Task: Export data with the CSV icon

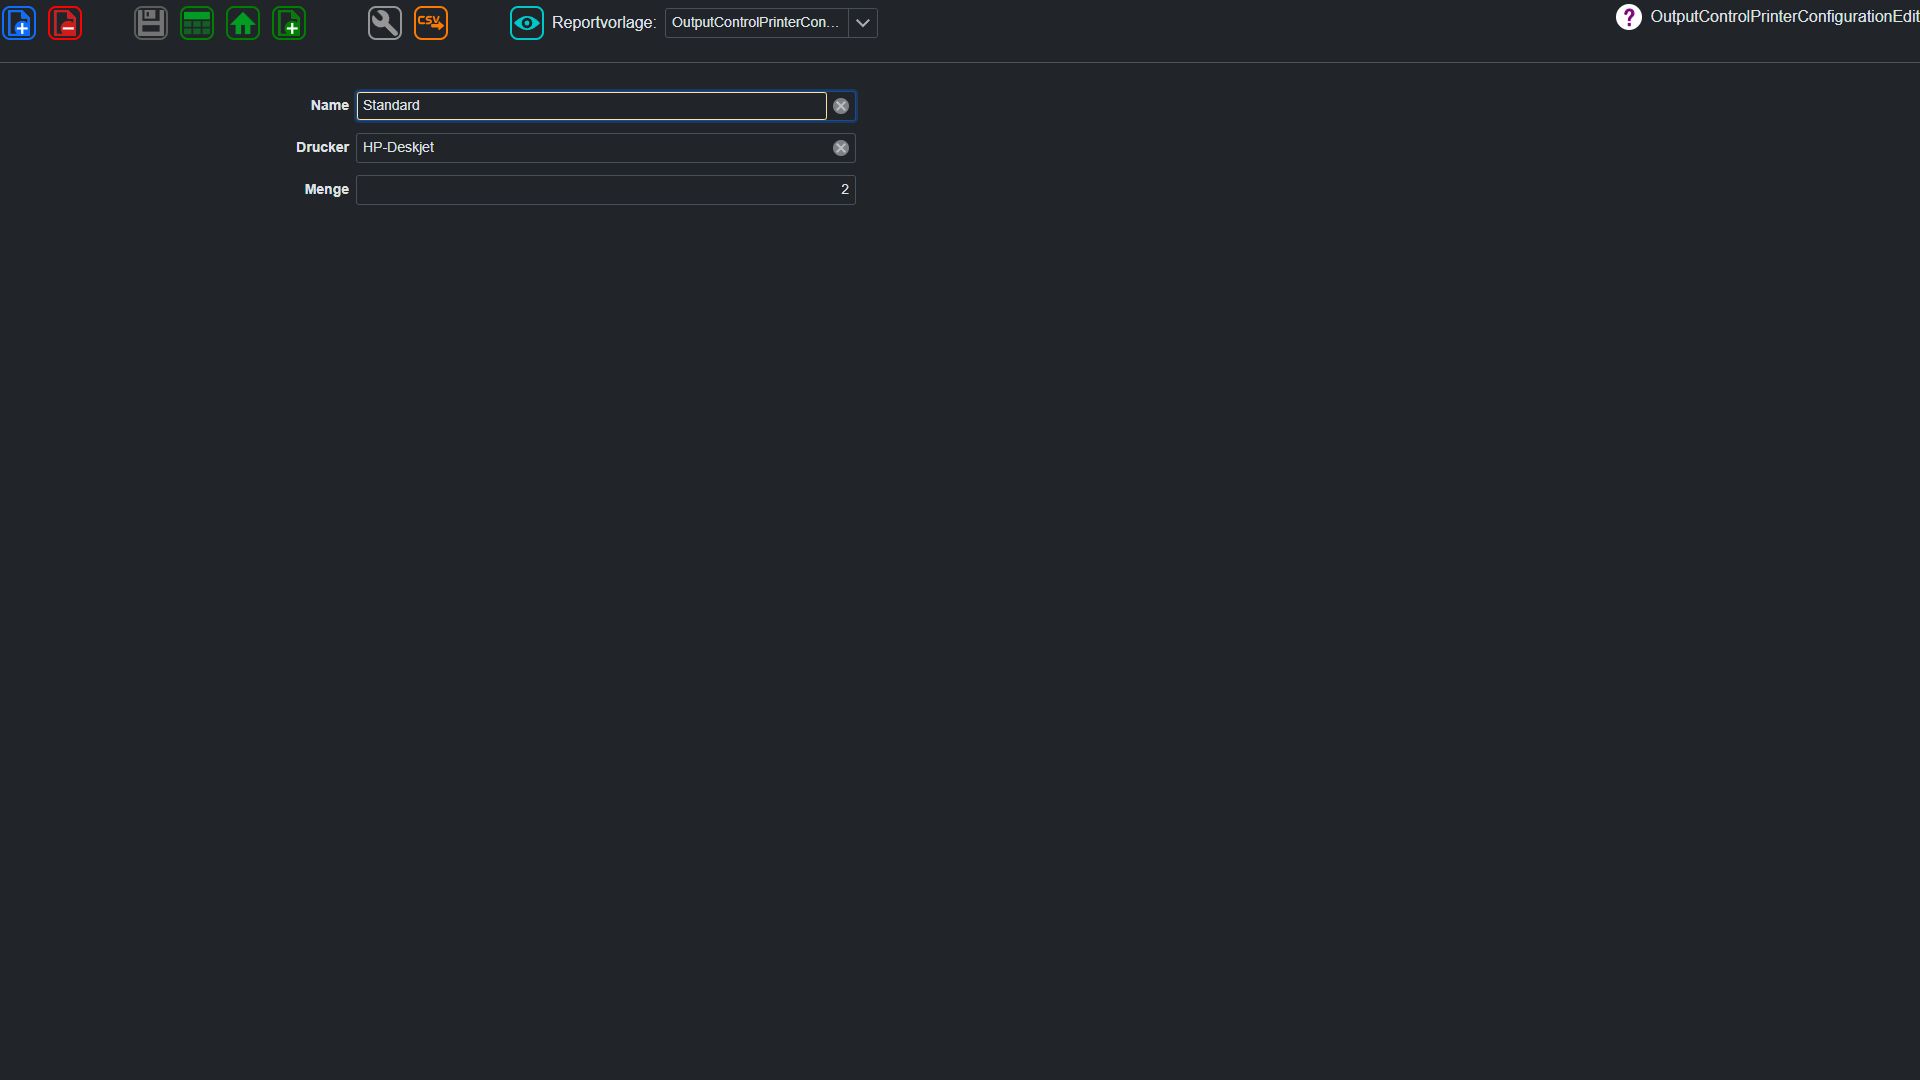Action: (x=431, y=23)
